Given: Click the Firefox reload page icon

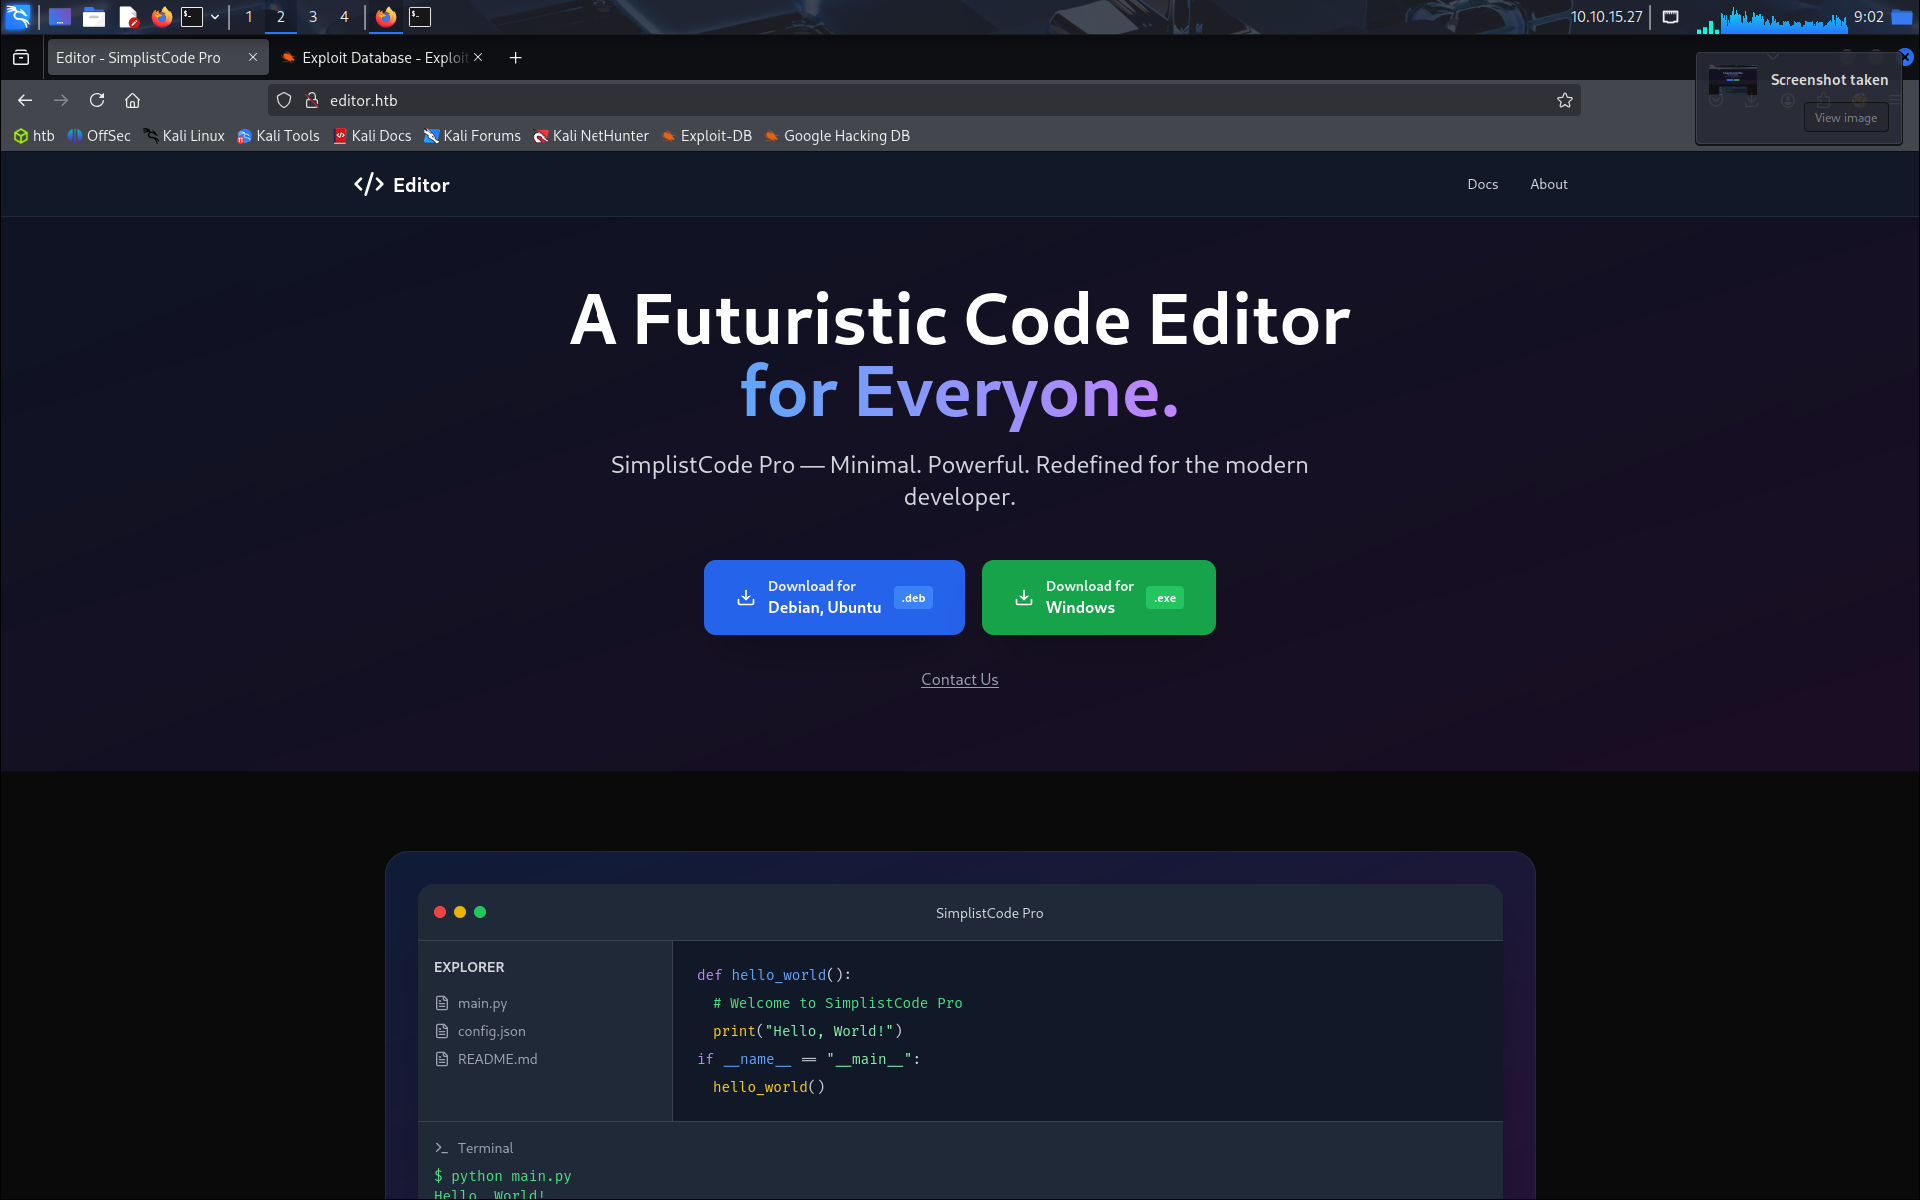Looking at the screenshot, I should (97, 100).
